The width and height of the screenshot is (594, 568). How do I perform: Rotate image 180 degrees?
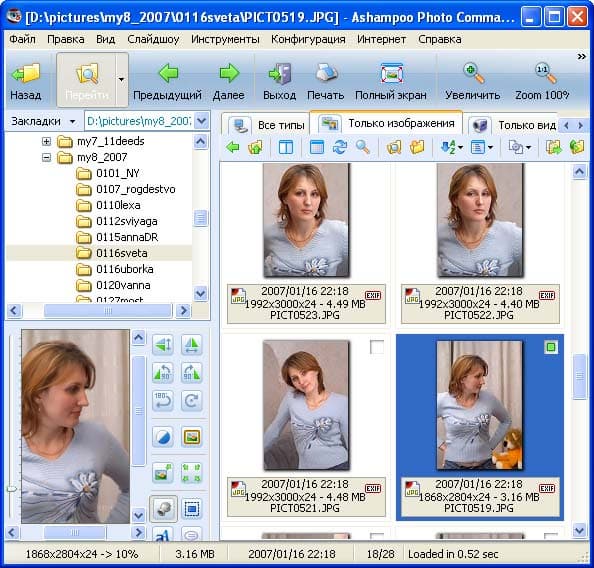[x=163, y=401]
